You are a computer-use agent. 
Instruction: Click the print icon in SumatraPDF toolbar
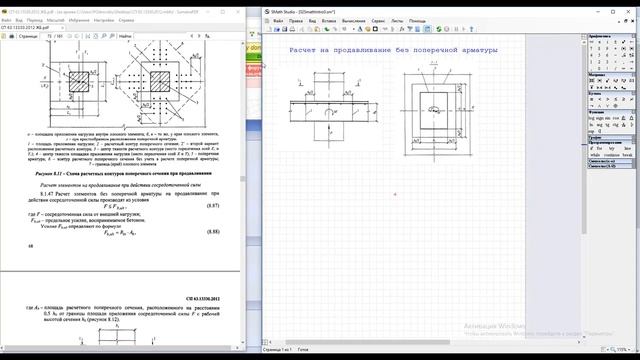click(11, 36)
